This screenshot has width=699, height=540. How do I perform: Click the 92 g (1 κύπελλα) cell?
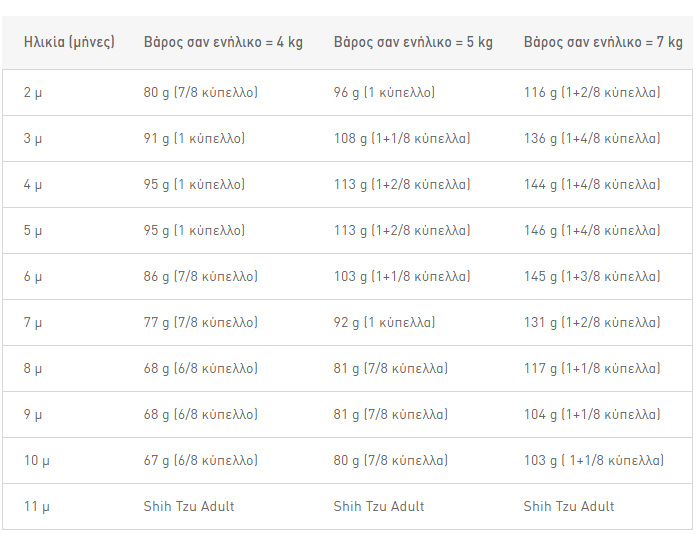click(384, 322)
